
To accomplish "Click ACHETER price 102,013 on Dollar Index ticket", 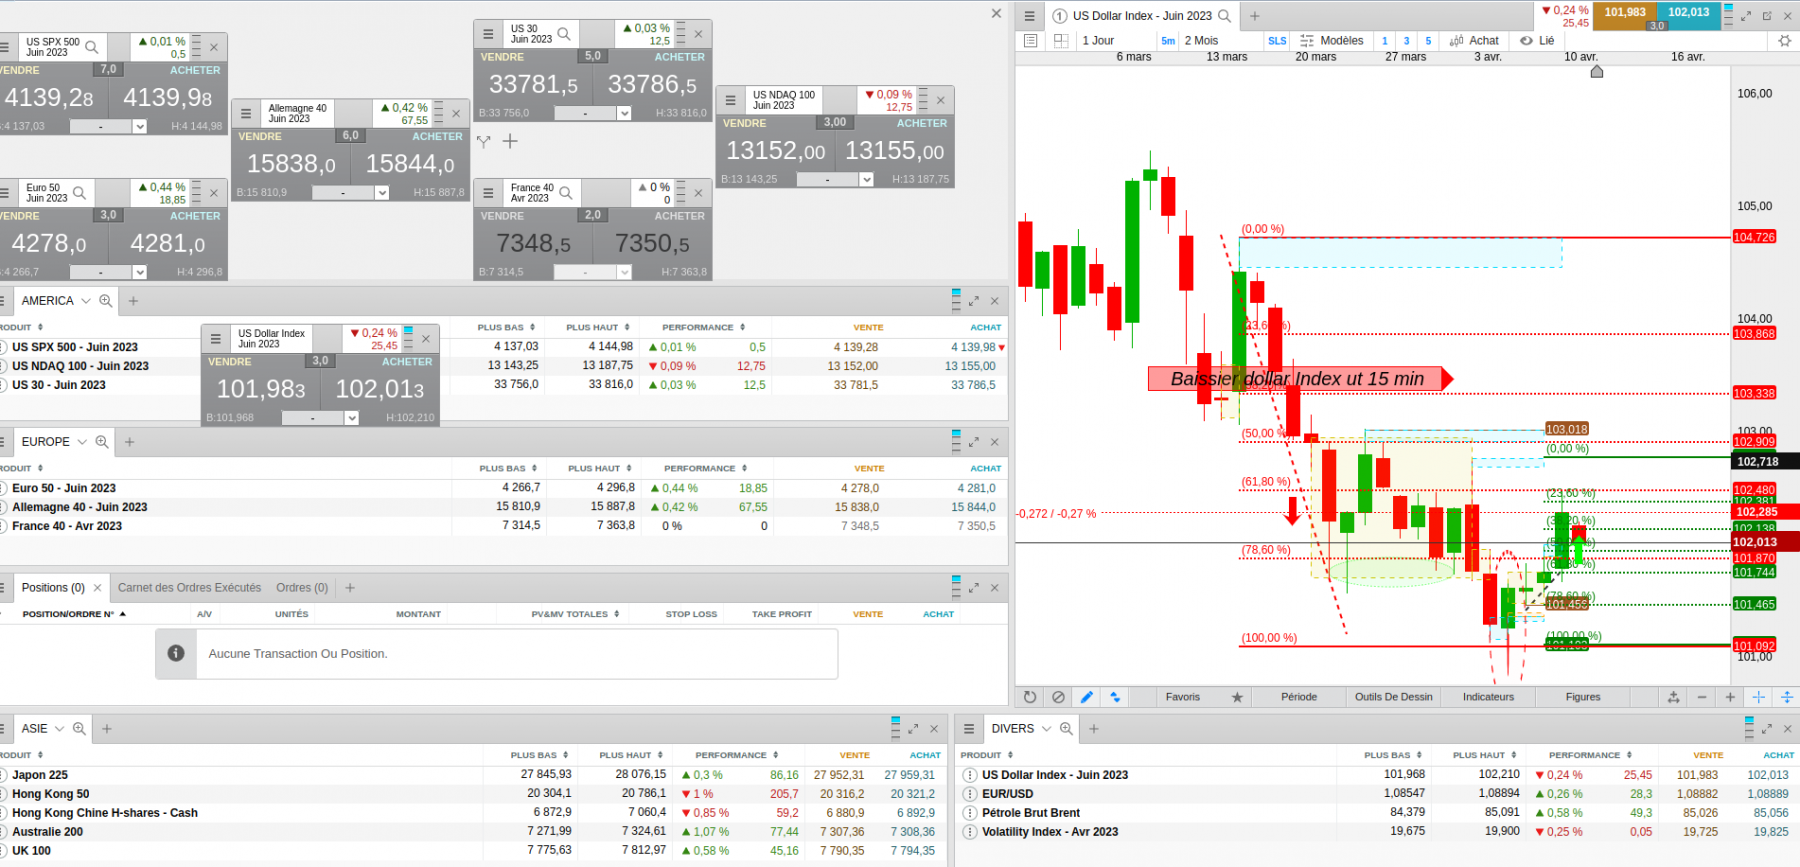I will click(380, 389).
